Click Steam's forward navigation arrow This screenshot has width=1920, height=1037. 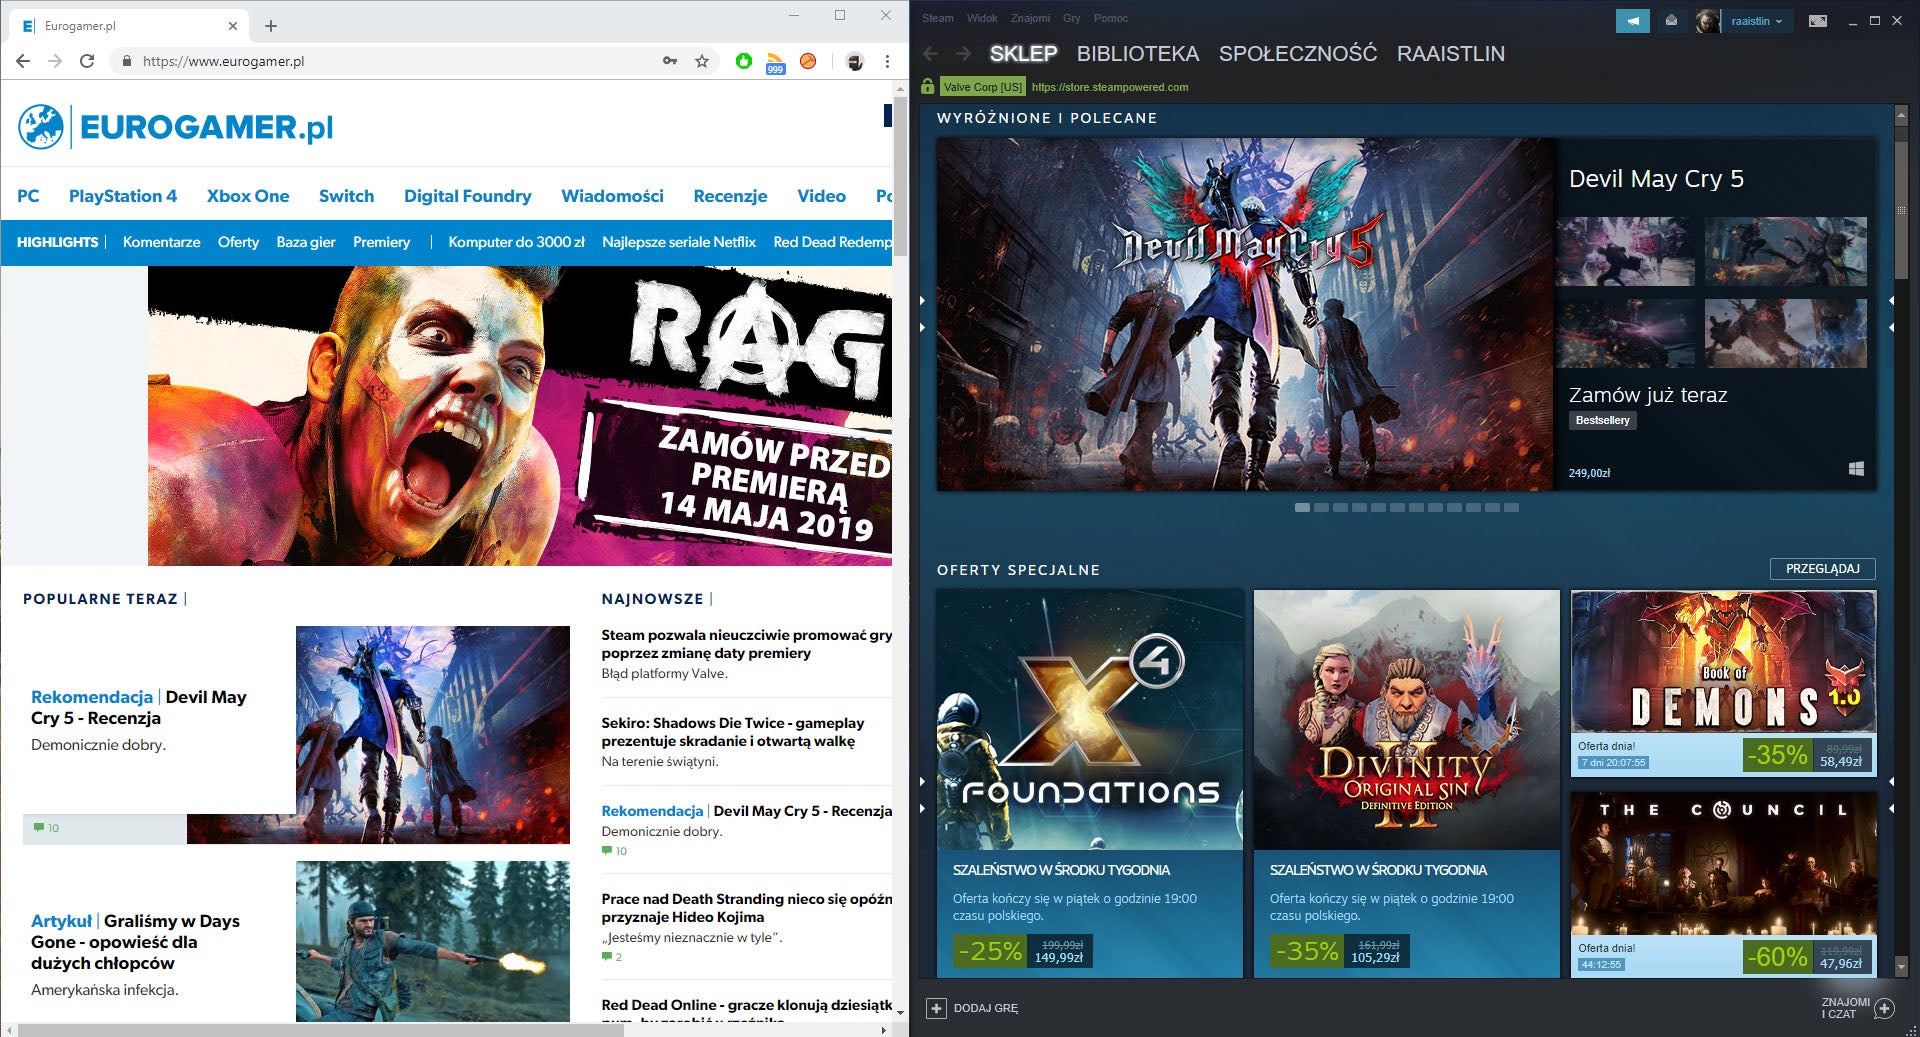tap(963, 54)
